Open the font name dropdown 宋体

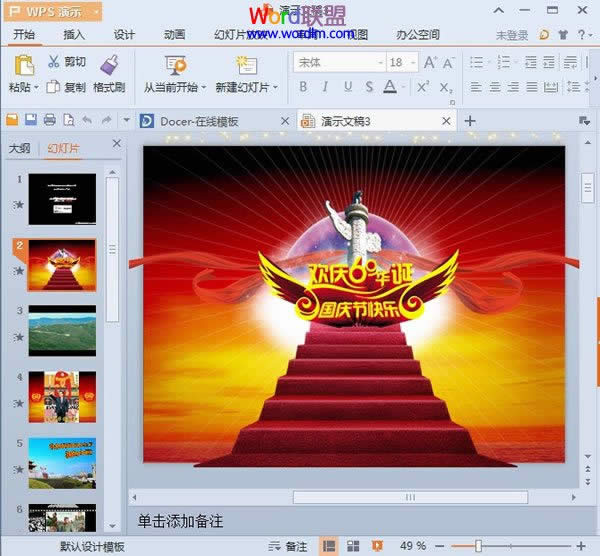[381, 62]
